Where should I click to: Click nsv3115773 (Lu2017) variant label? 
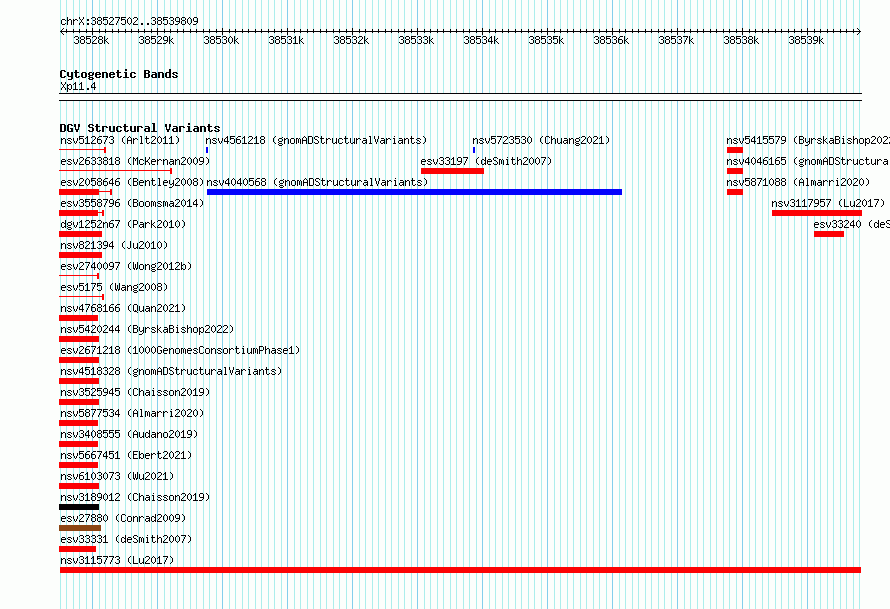coord(117,560)
